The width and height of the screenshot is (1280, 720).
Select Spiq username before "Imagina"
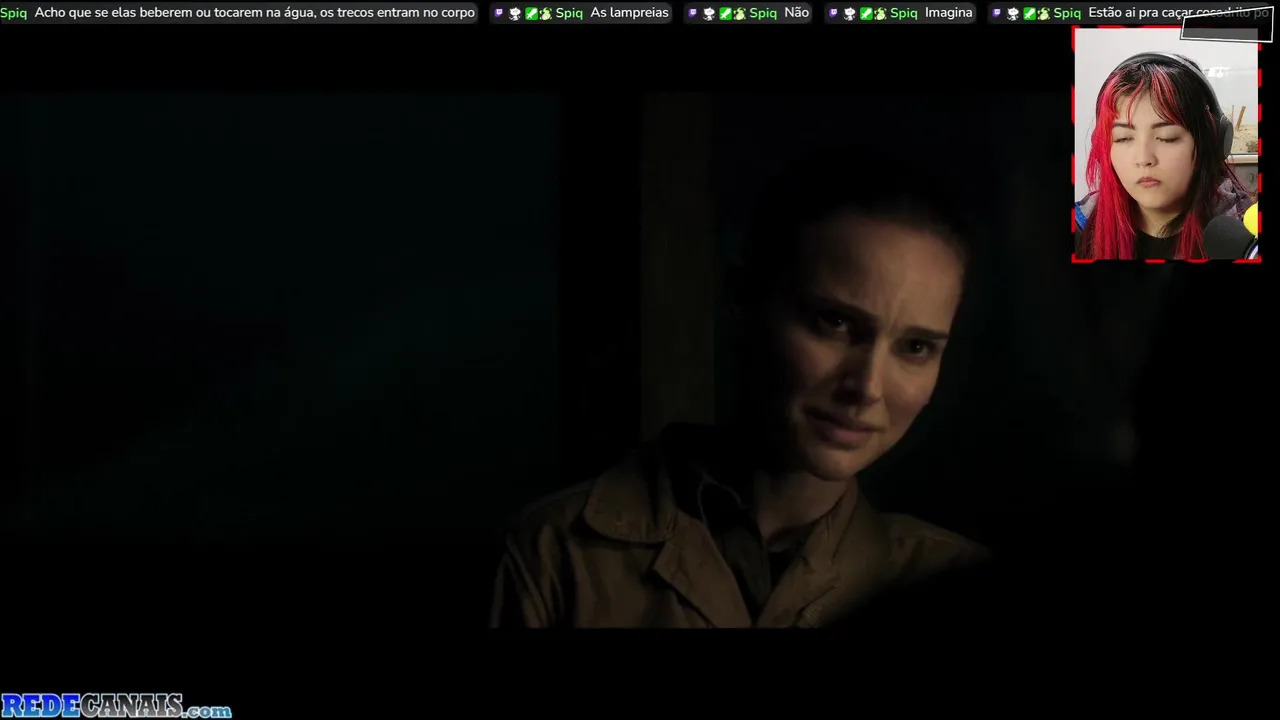point(904,13)
